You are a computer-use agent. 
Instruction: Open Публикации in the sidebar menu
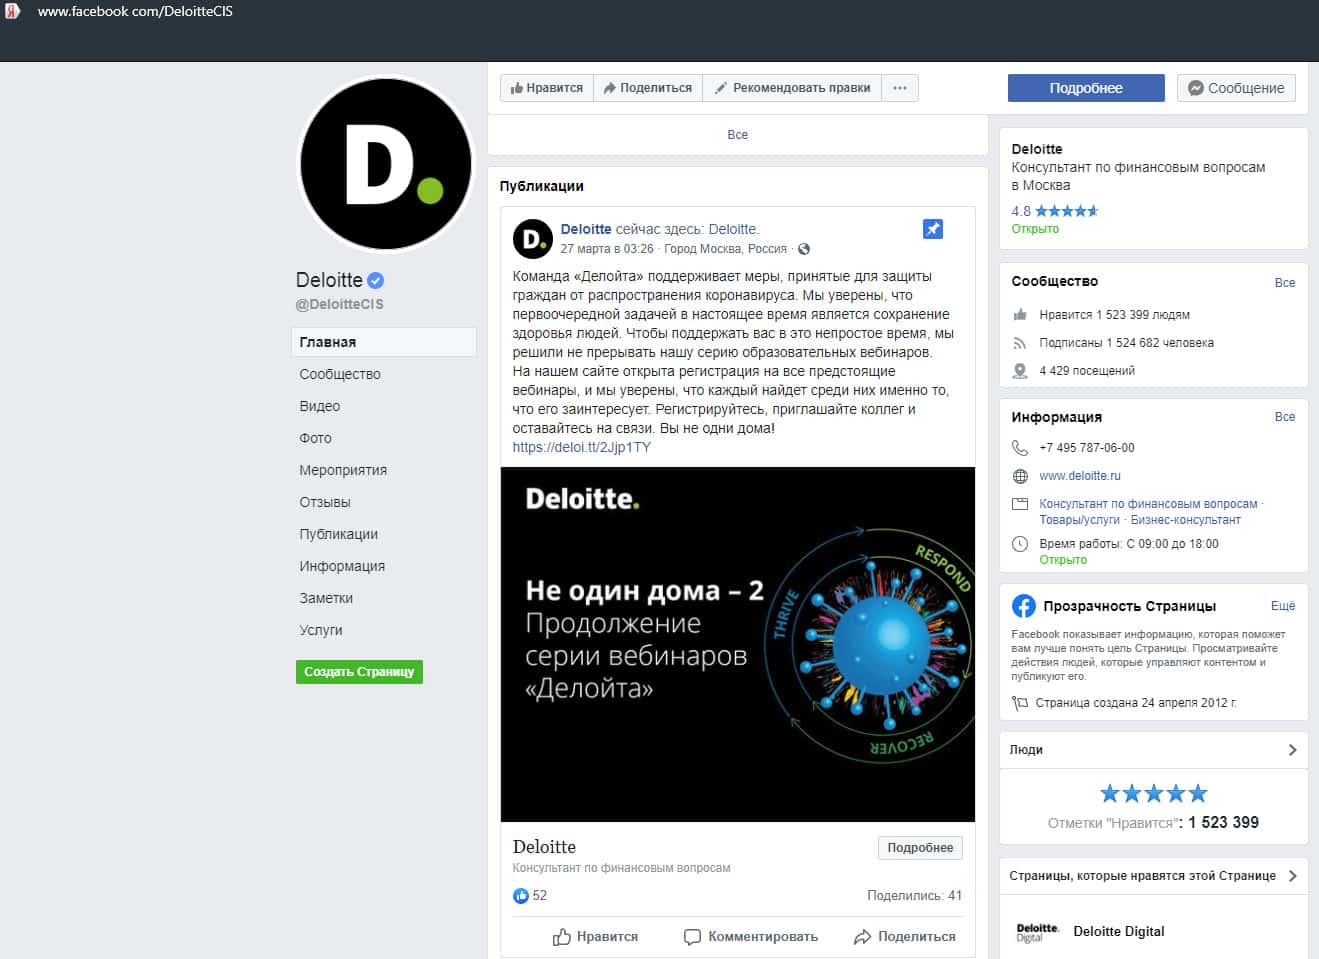[339, 534]
